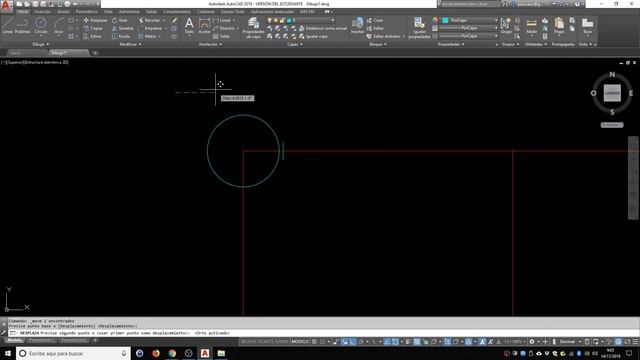This screenshot has height=360, width=640.
Task: Open the lineweight PorCapa dropdown
Action: [x=469, y=28]
